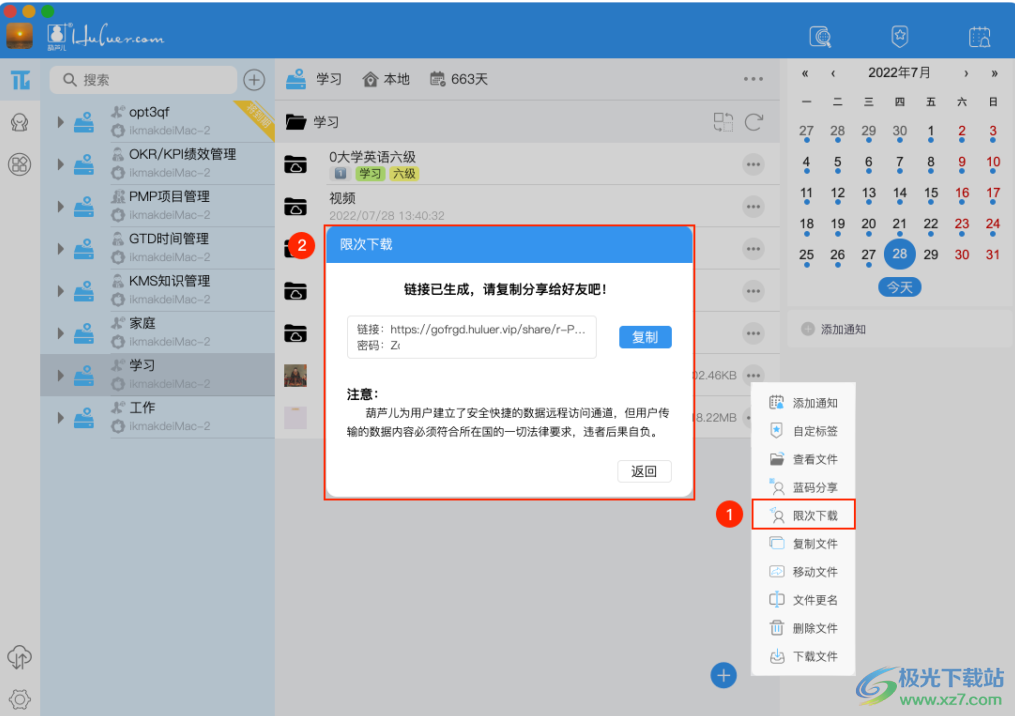Click the 六级 tag label
1015x716 pixels.
point(404,173)
